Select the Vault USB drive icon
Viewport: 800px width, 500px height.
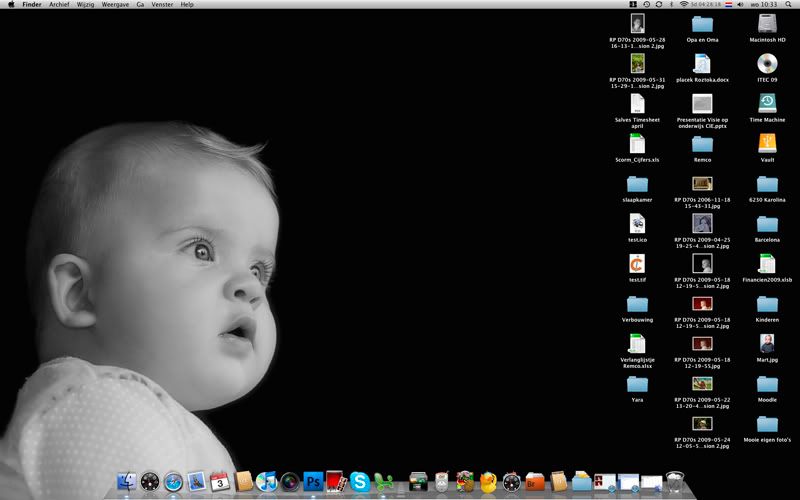(x=767, y=143)
